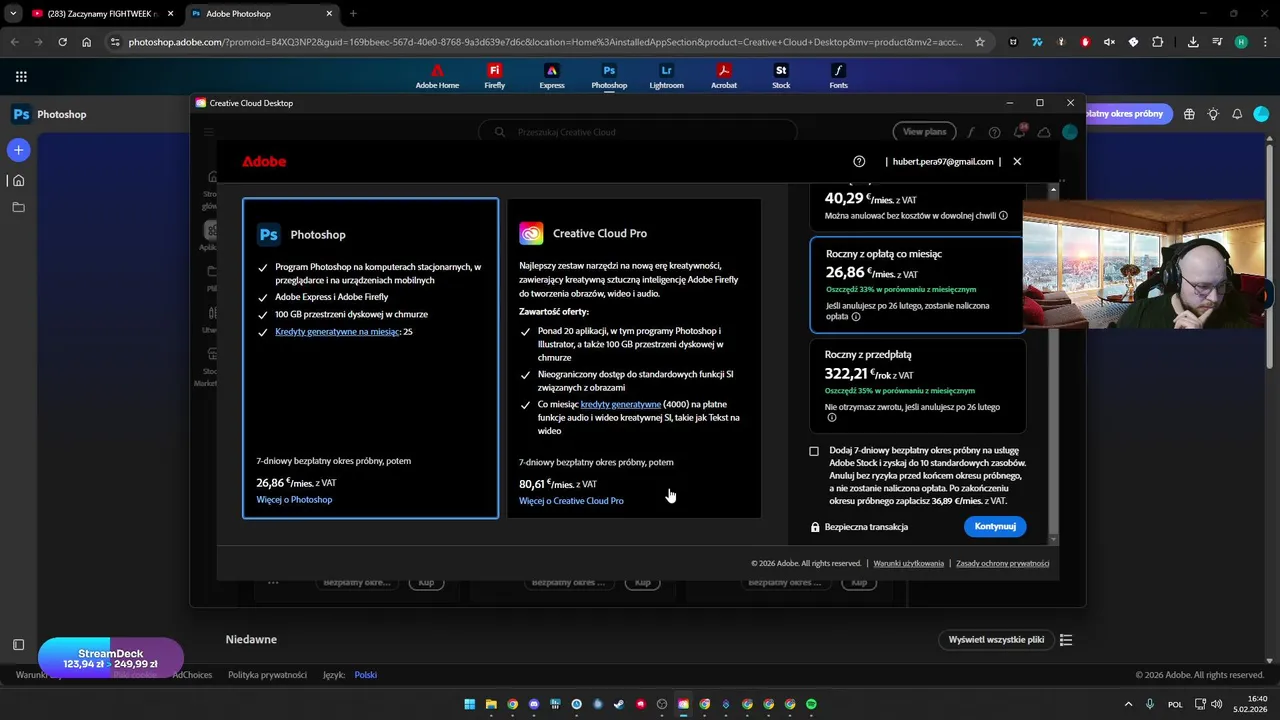Click the blue create-new plus button
The image size is (1280, 720).
tap(18, 150)
